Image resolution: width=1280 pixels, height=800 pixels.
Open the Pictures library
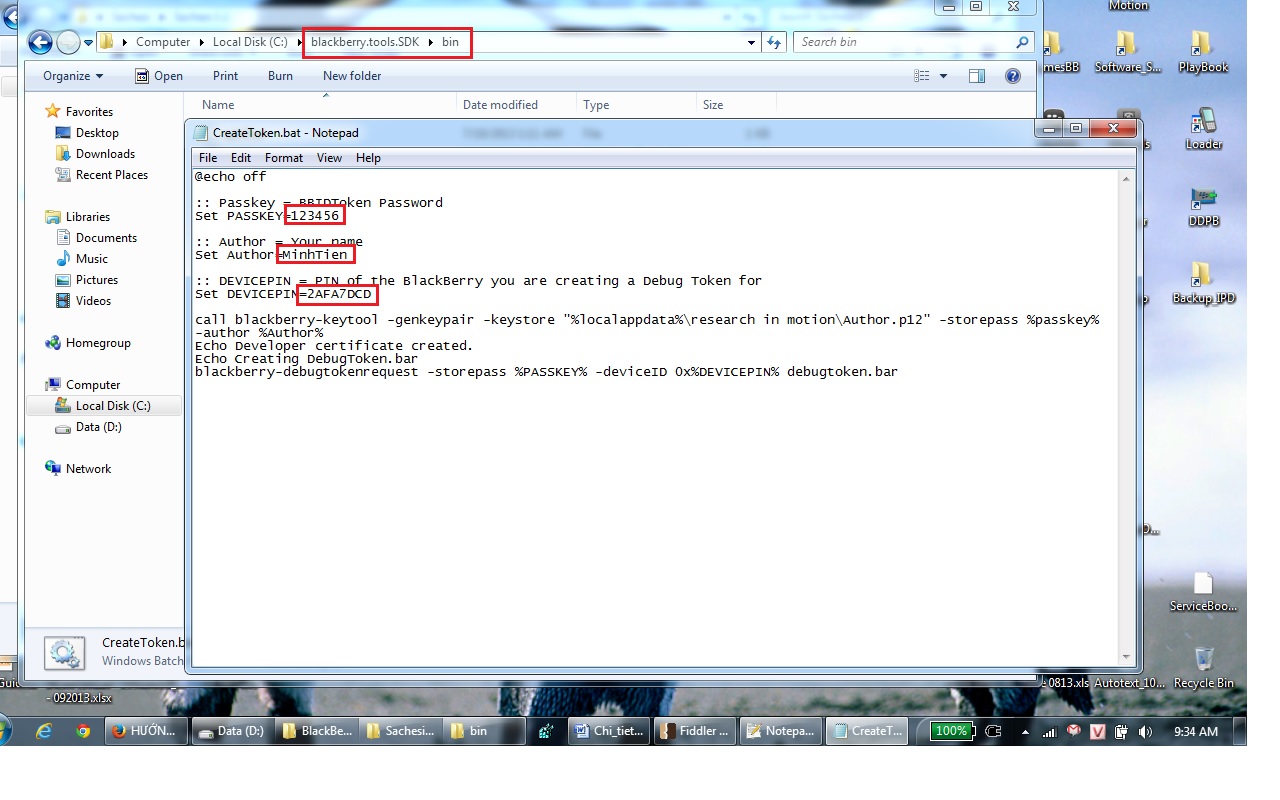pos(97,280)
